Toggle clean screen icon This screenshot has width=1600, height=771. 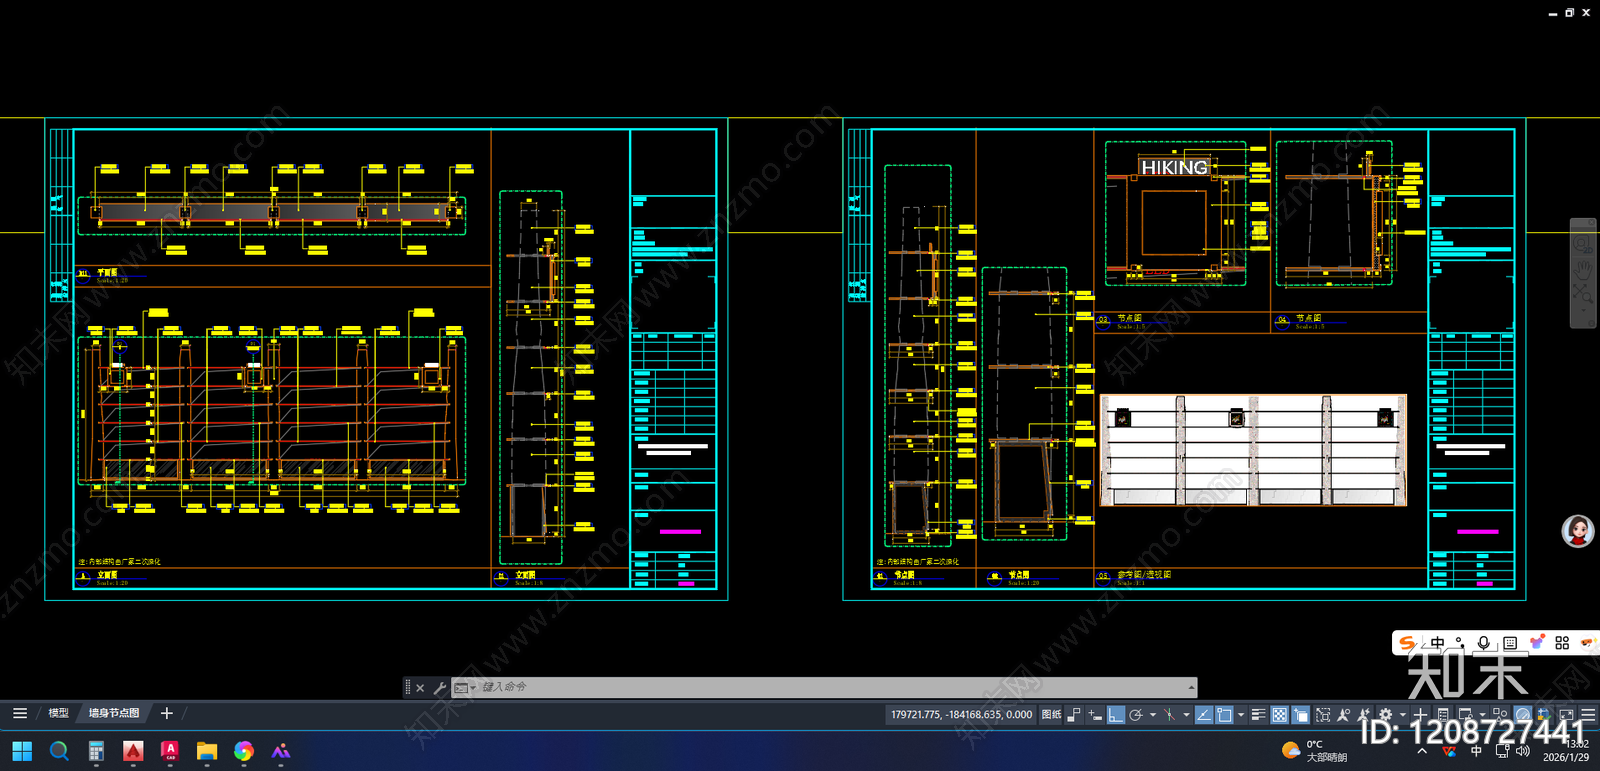point(1566,714)
